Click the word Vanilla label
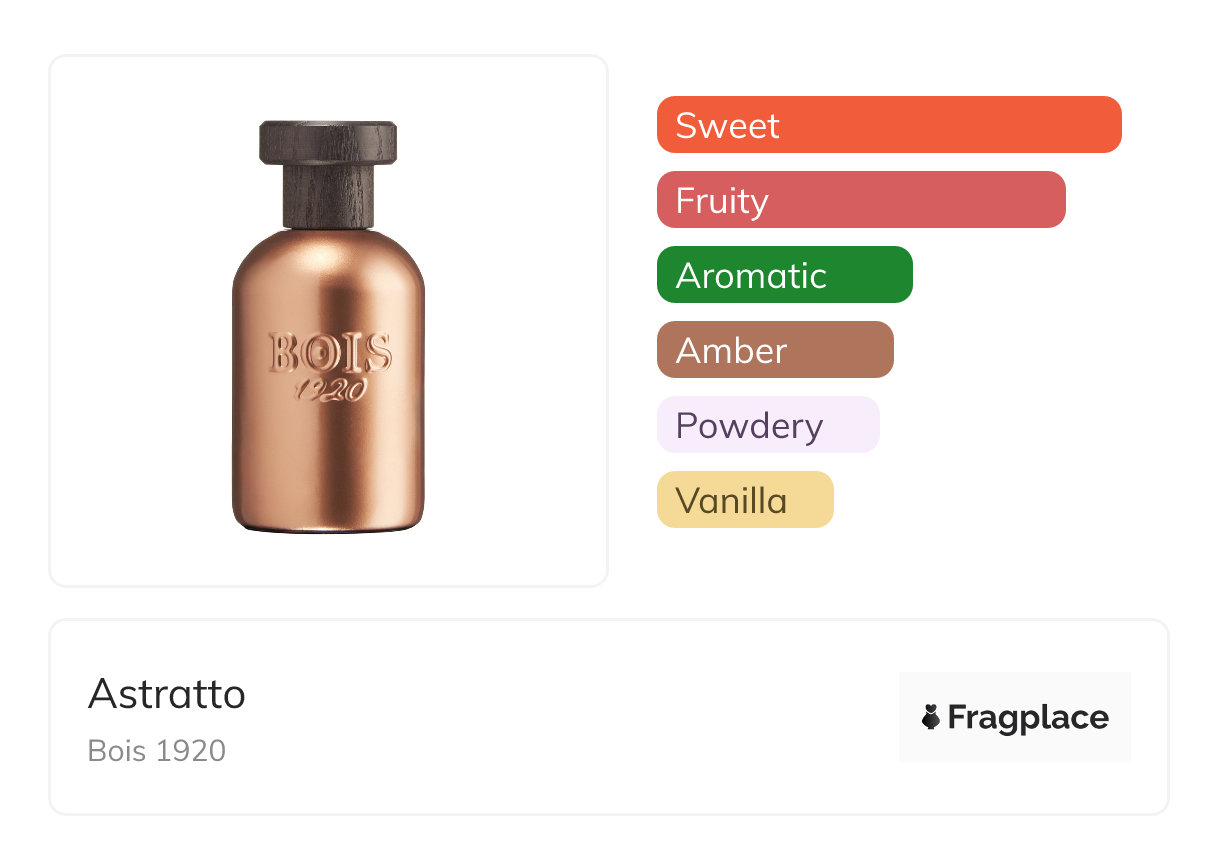 [x=731, y=500]
